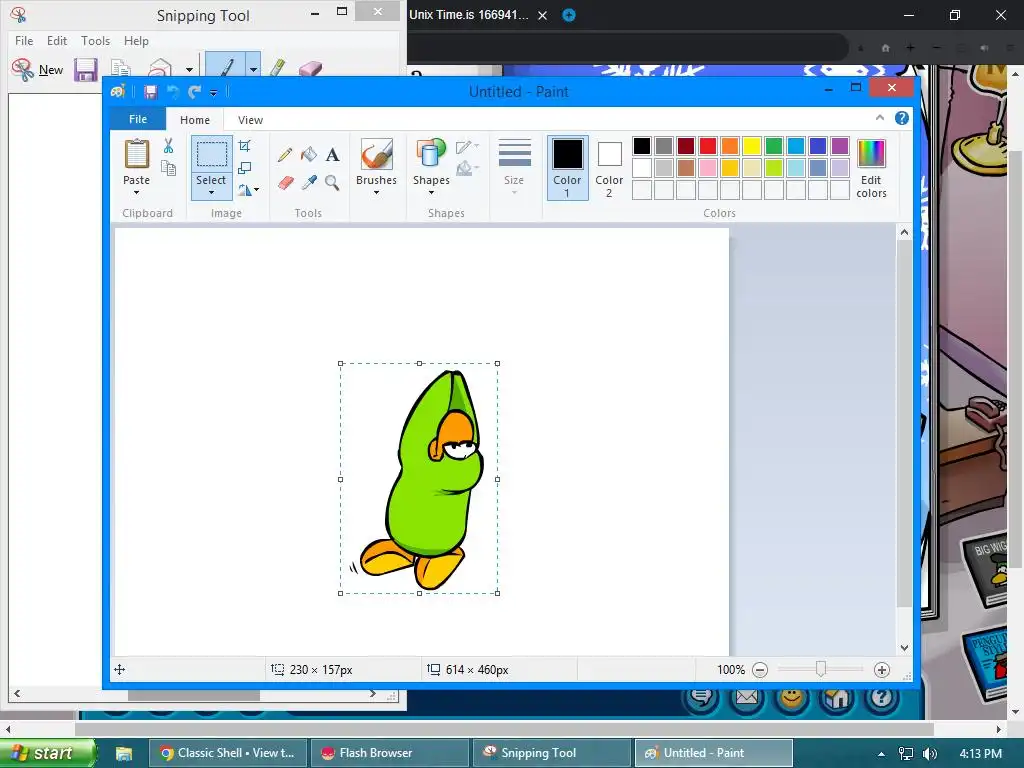This screenshot has width=1024, height=768.
Task: Select Color 2 background box
Action: (609, 168)
